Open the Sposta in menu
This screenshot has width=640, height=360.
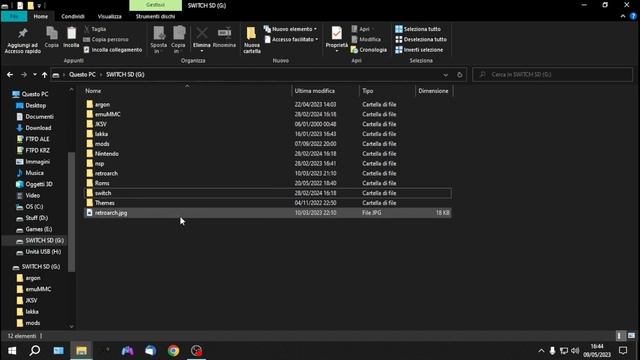coord(158,40)
